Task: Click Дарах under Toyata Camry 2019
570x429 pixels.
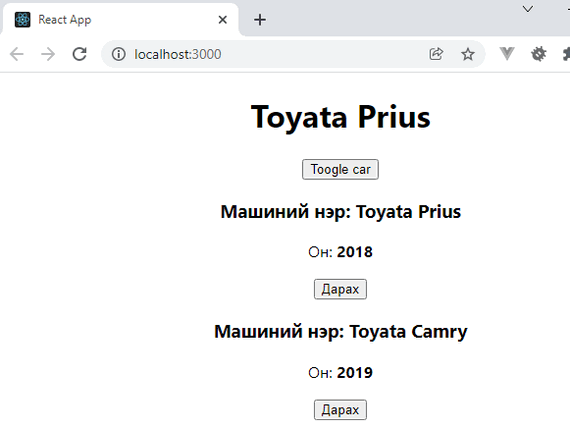Action: (340, 410)
